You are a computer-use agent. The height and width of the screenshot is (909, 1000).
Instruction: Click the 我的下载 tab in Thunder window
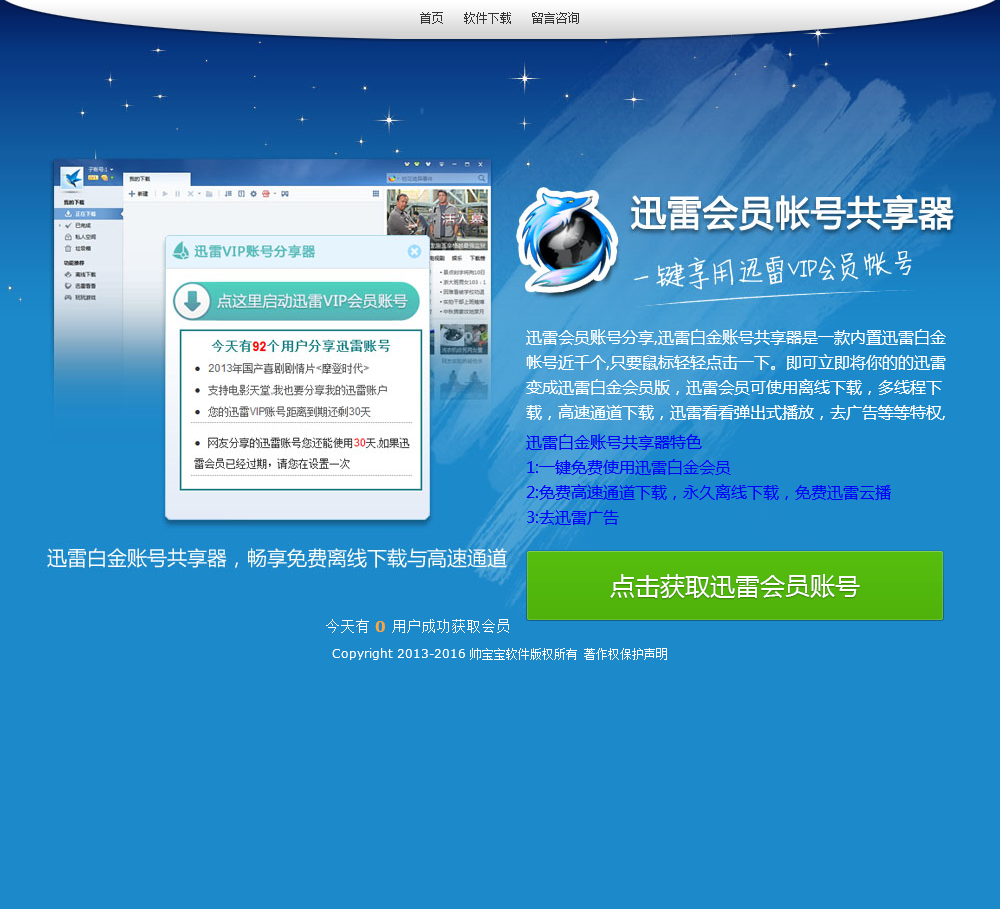click(x=157, y=179)
